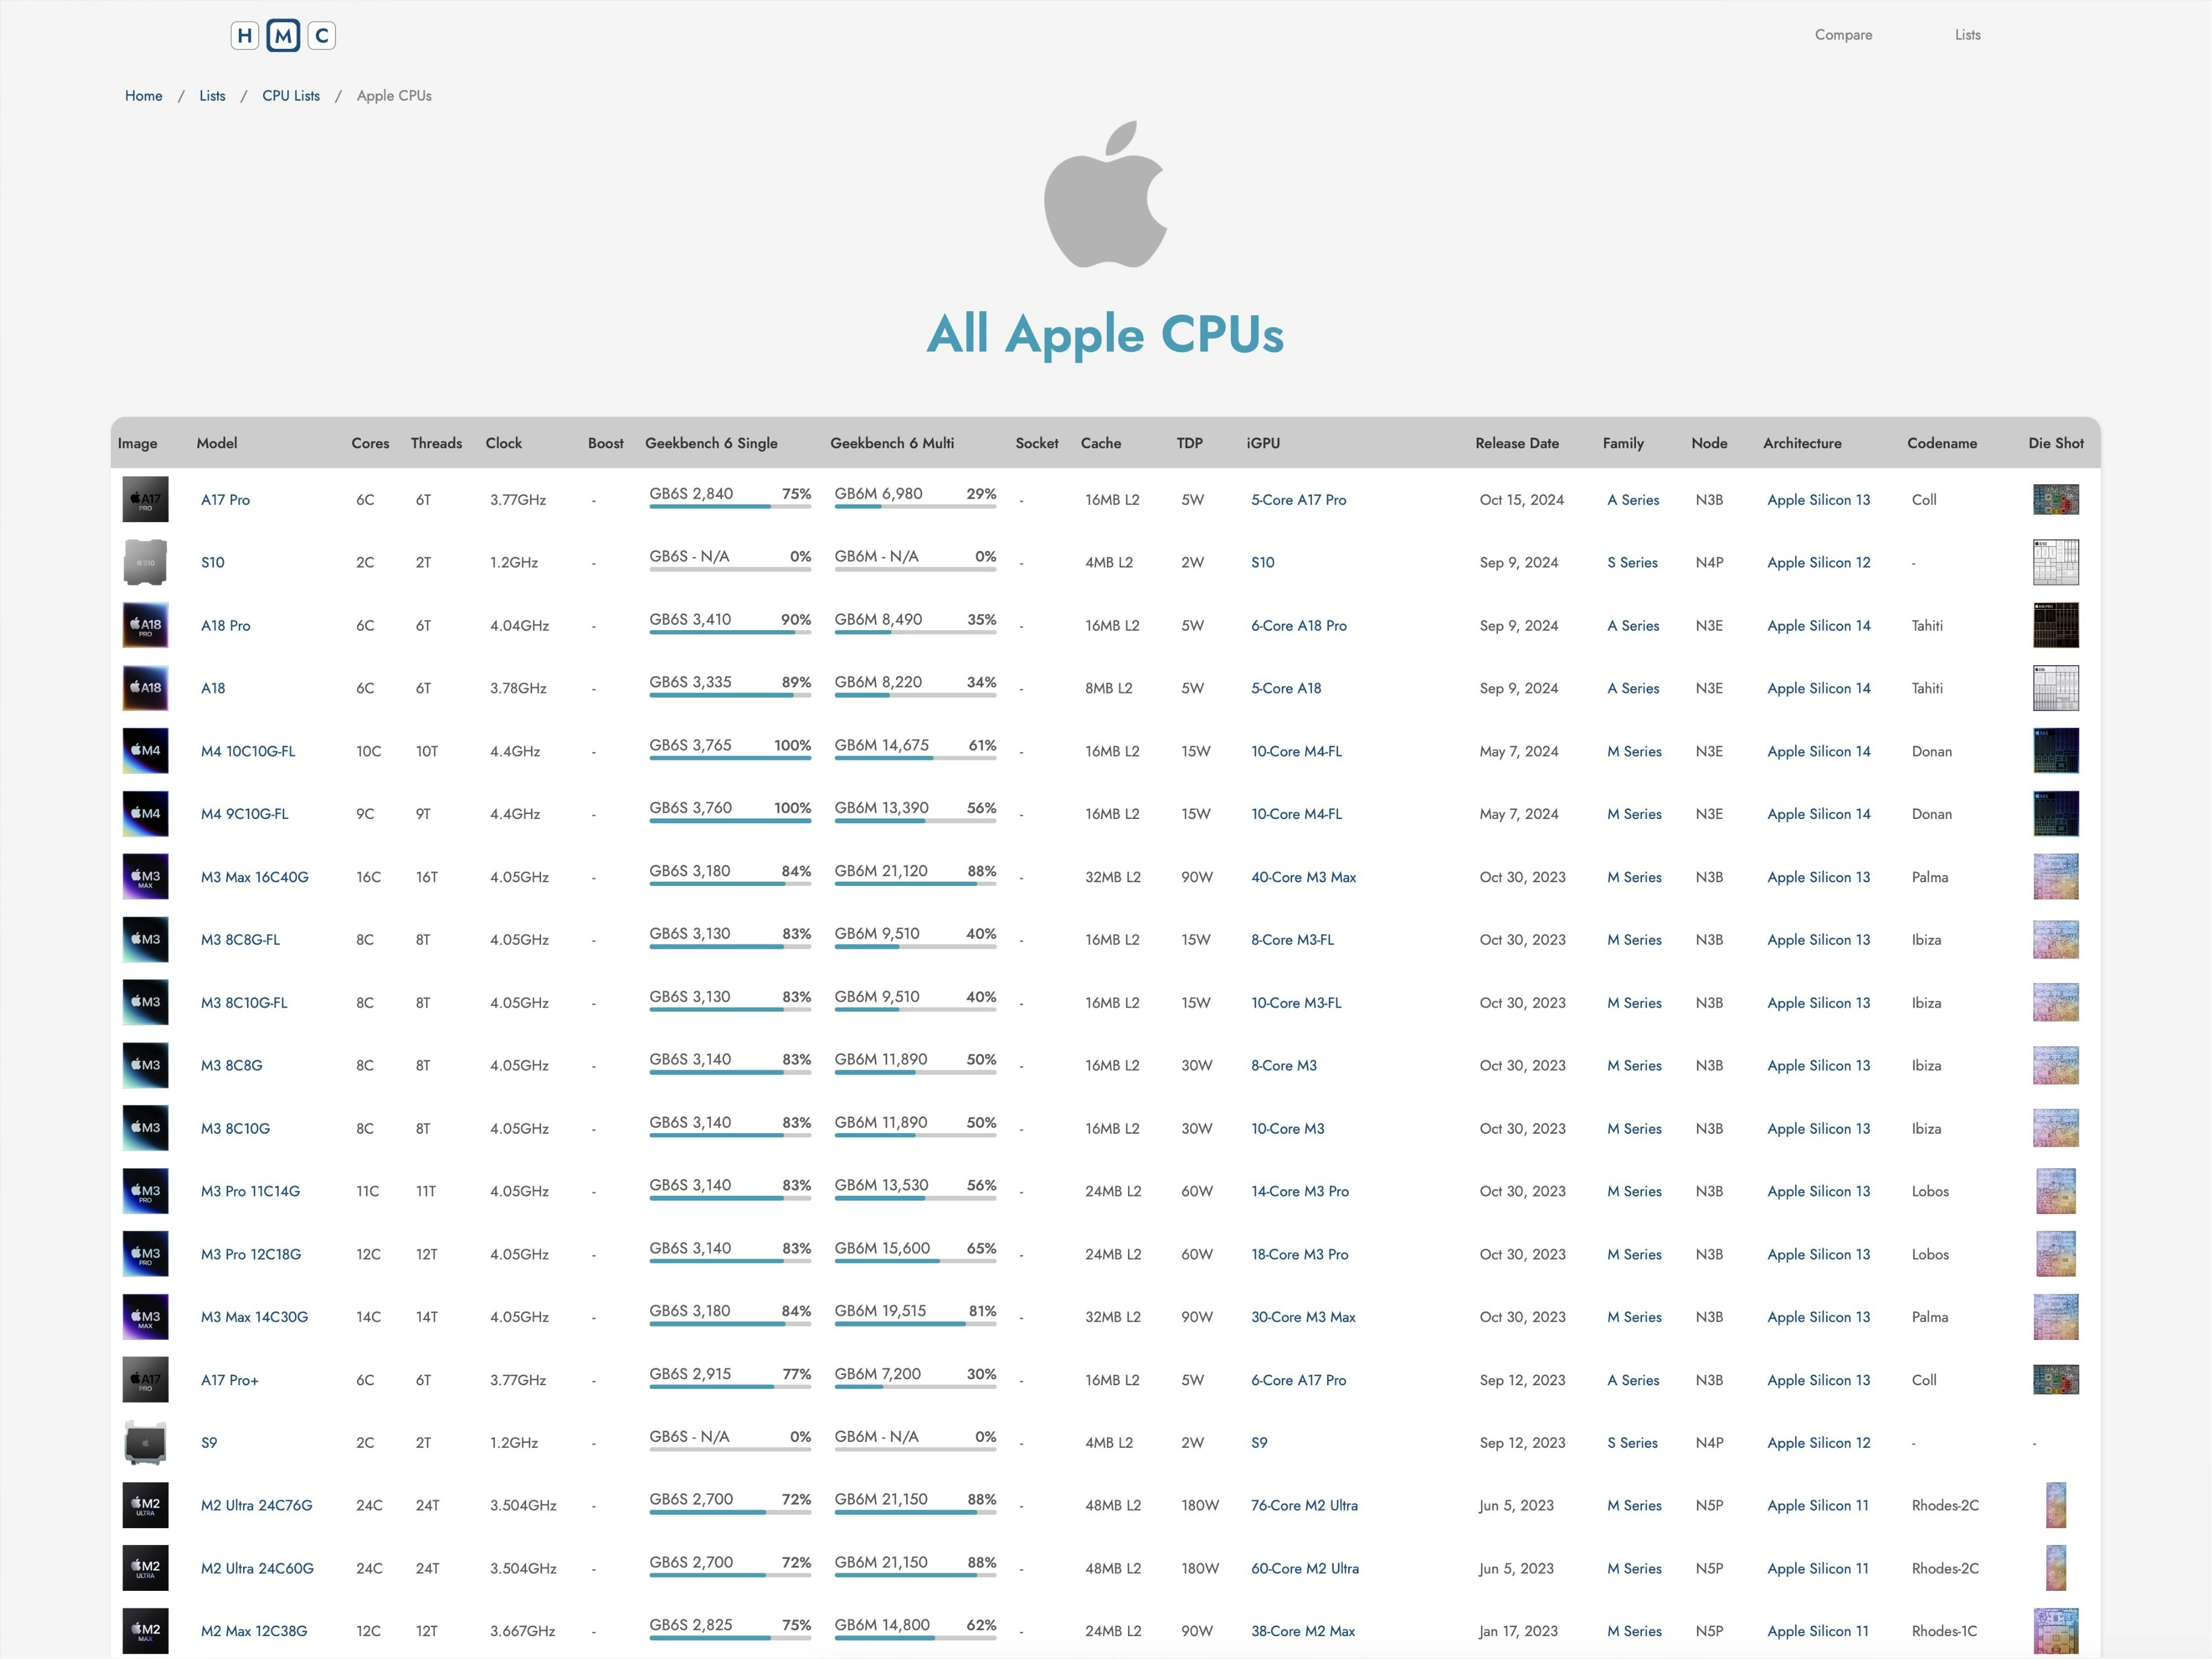Viewport: 2212px width, 1659px height.
Task: Sort by iGPU column header
Action: coord(1263,443)
